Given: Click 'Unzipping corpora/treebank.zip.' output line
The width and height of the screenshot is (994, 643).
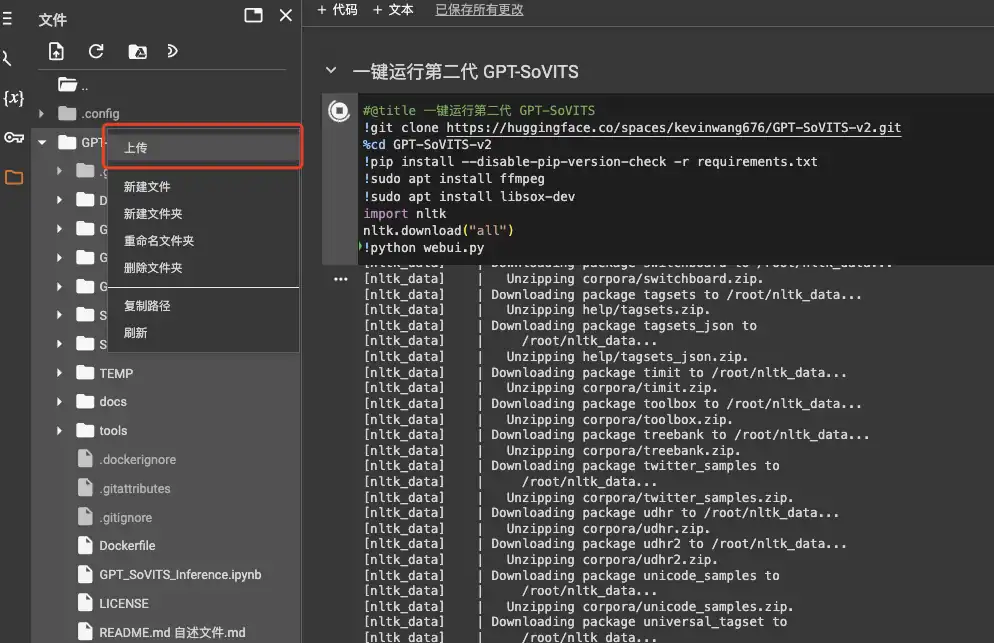Looking at the screenshot, I should tap(623, 450).
